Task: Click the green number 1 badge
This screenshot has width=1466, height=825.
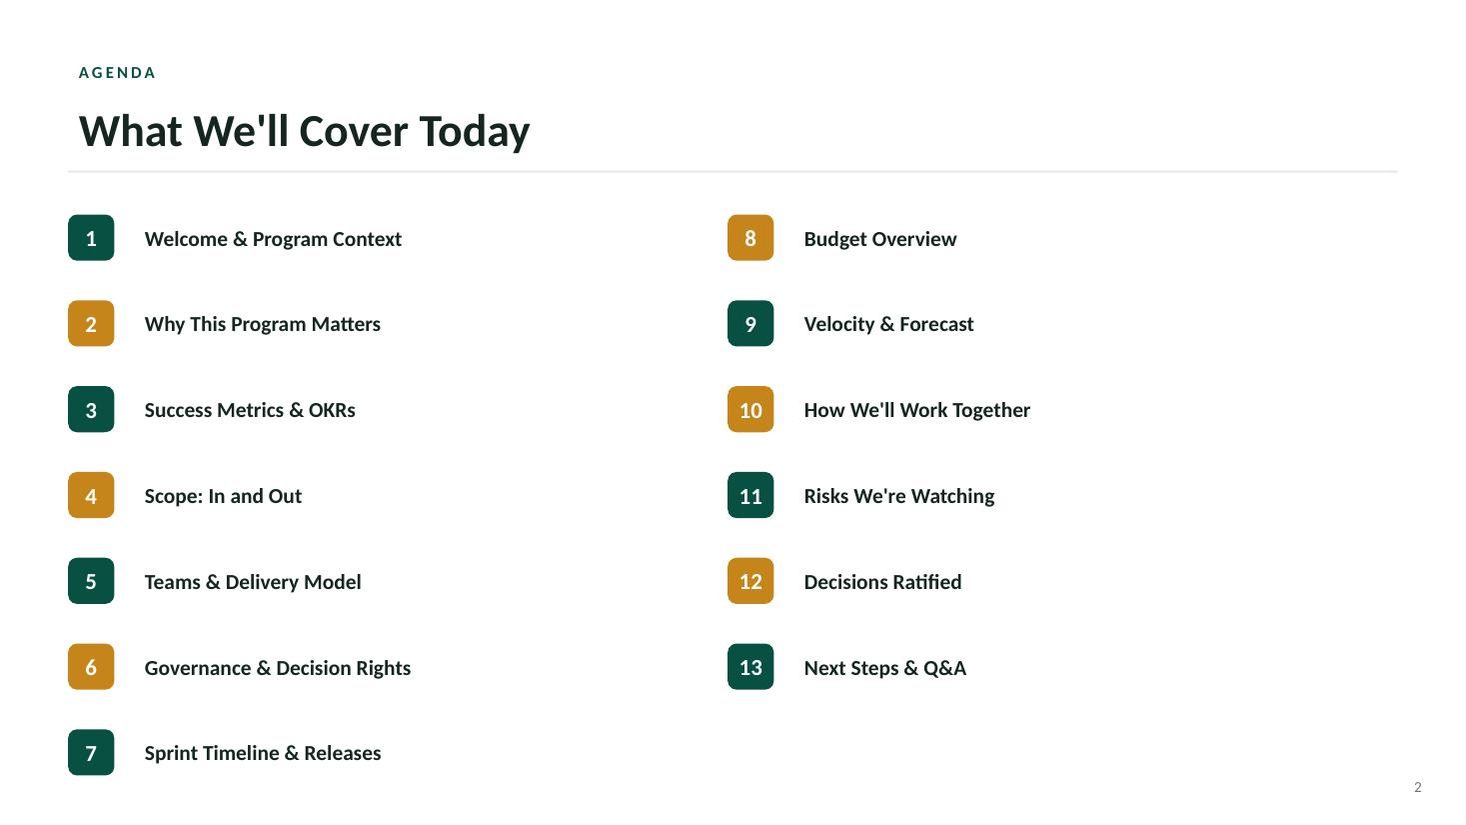Action: point(91,238)
